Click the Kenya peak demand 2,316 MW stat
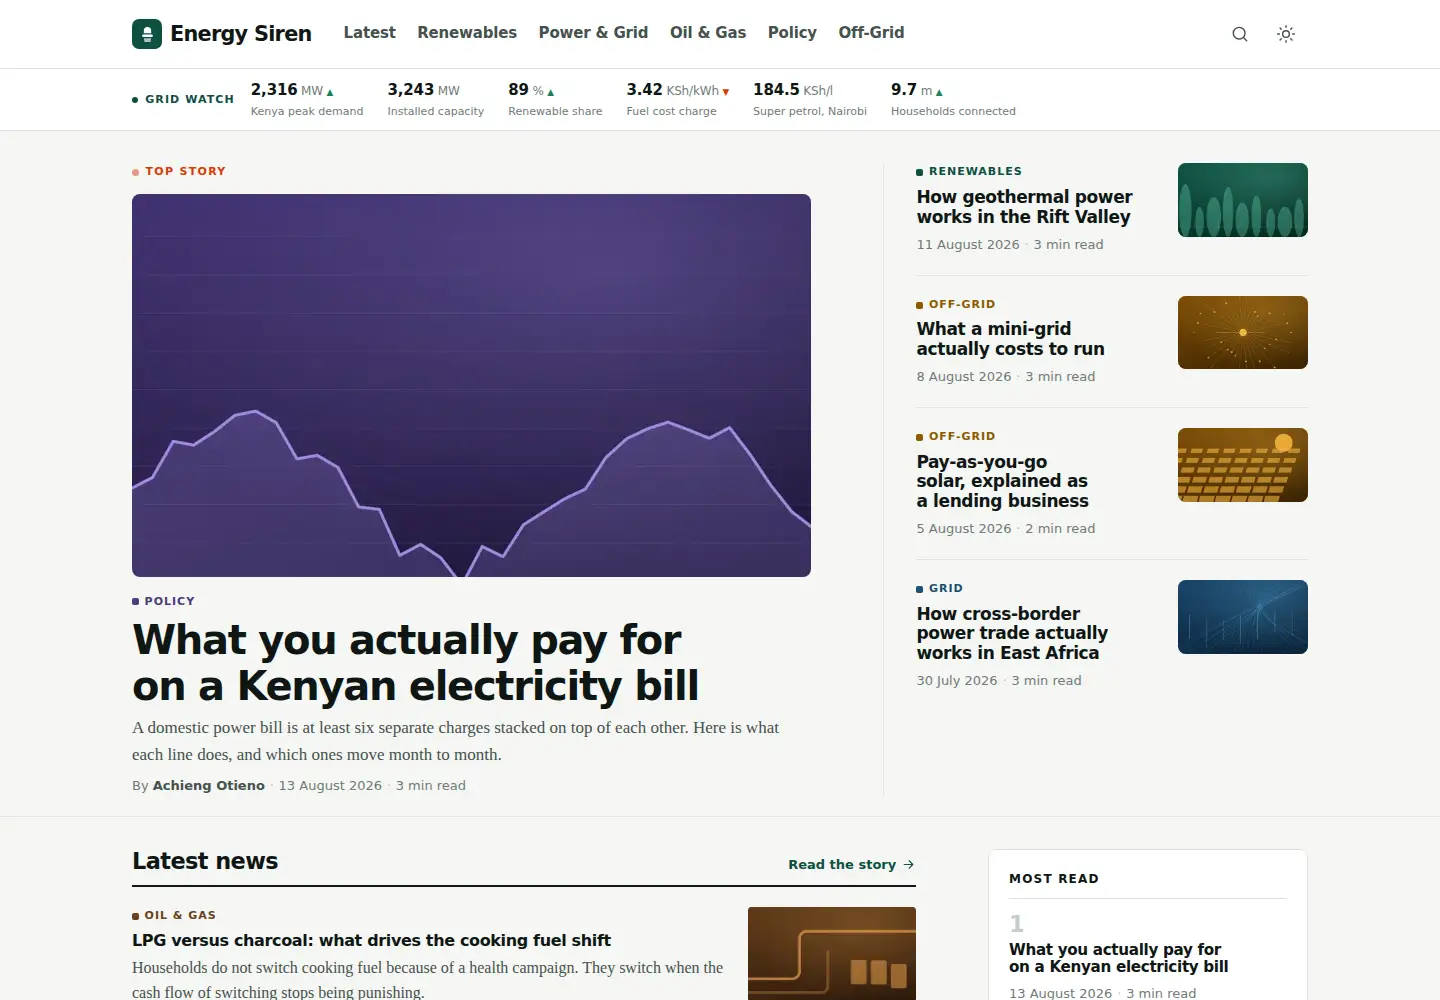This screenshot has width=1440, height=1000. point(307,99)
